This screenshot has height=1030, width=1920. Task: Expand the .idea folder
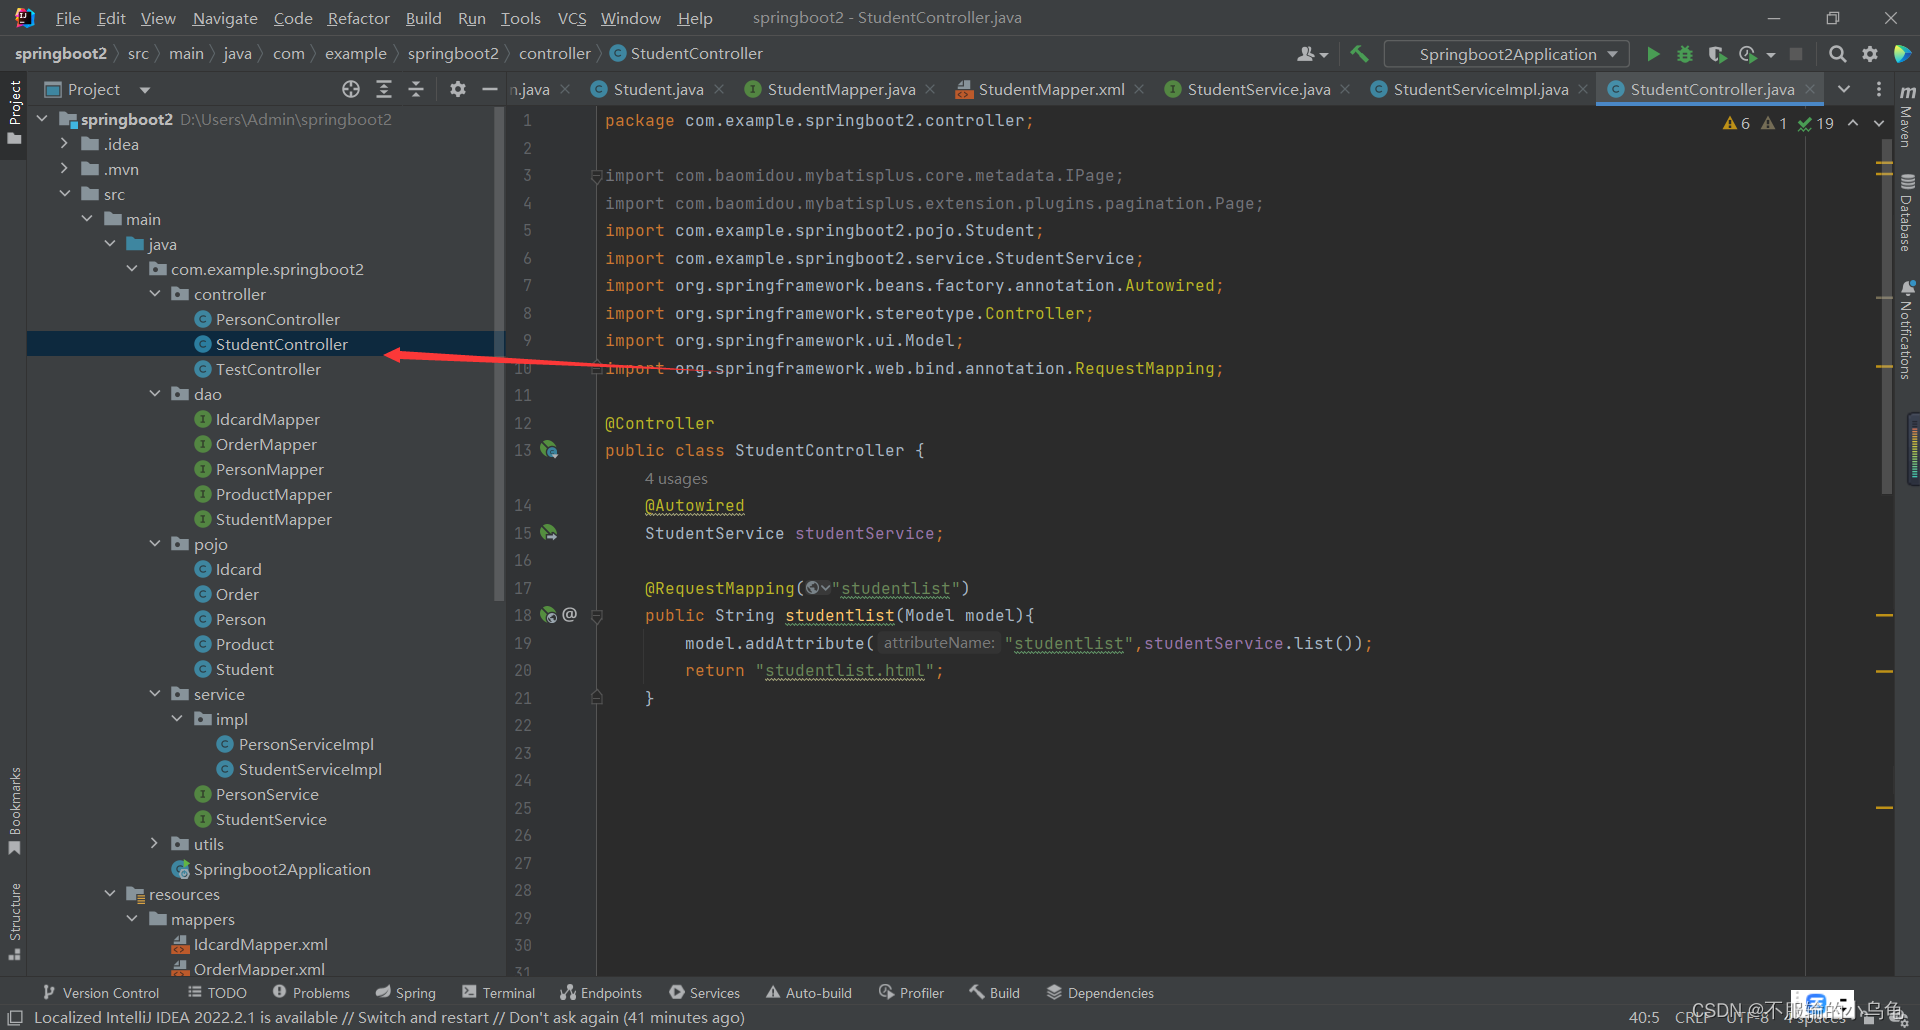(64, 144)
